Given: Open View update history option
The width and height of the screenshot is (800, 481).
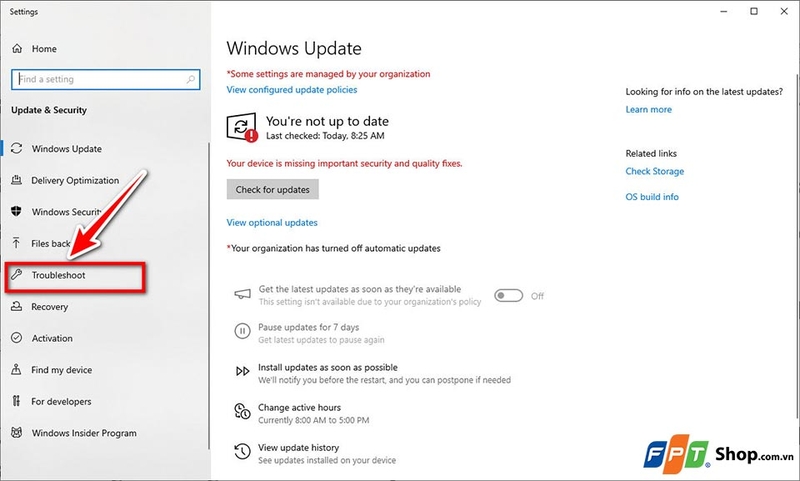Looking at the screenshot, I should [298, 447].
